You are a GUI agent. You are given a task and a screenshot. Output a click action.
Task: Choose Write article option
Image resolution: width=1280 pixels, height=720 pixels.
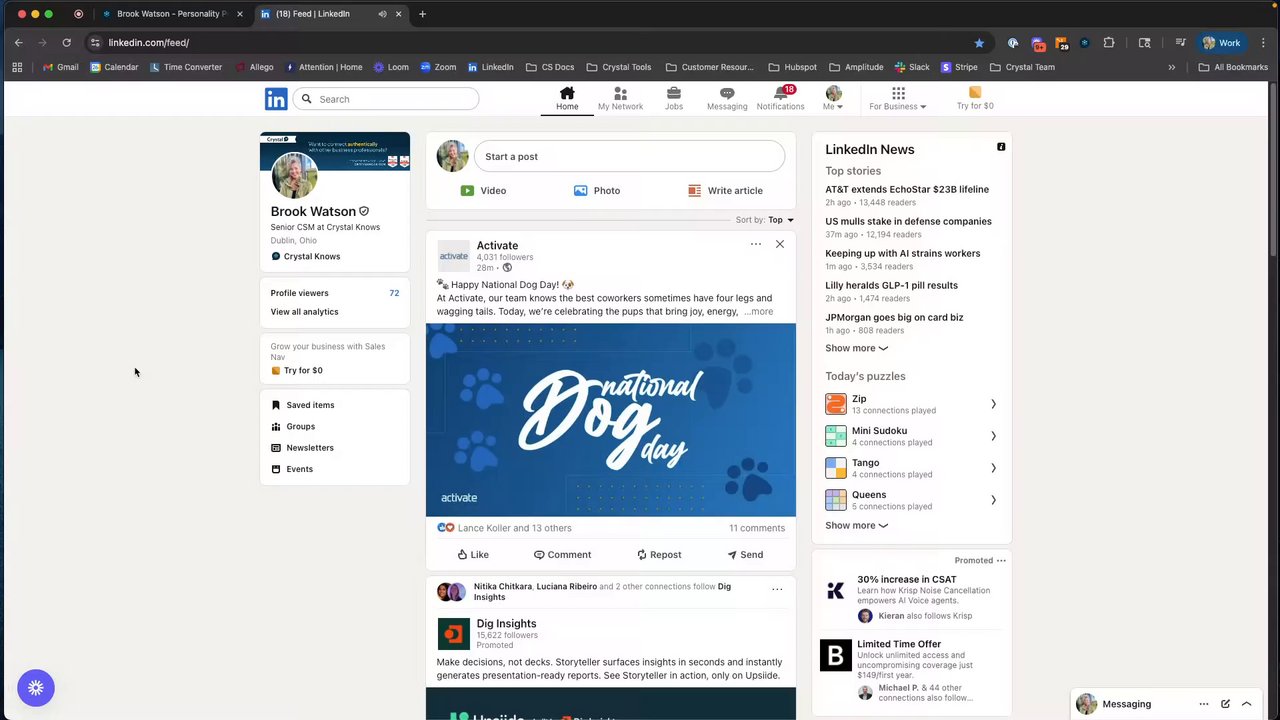click(x=725, y=190)
